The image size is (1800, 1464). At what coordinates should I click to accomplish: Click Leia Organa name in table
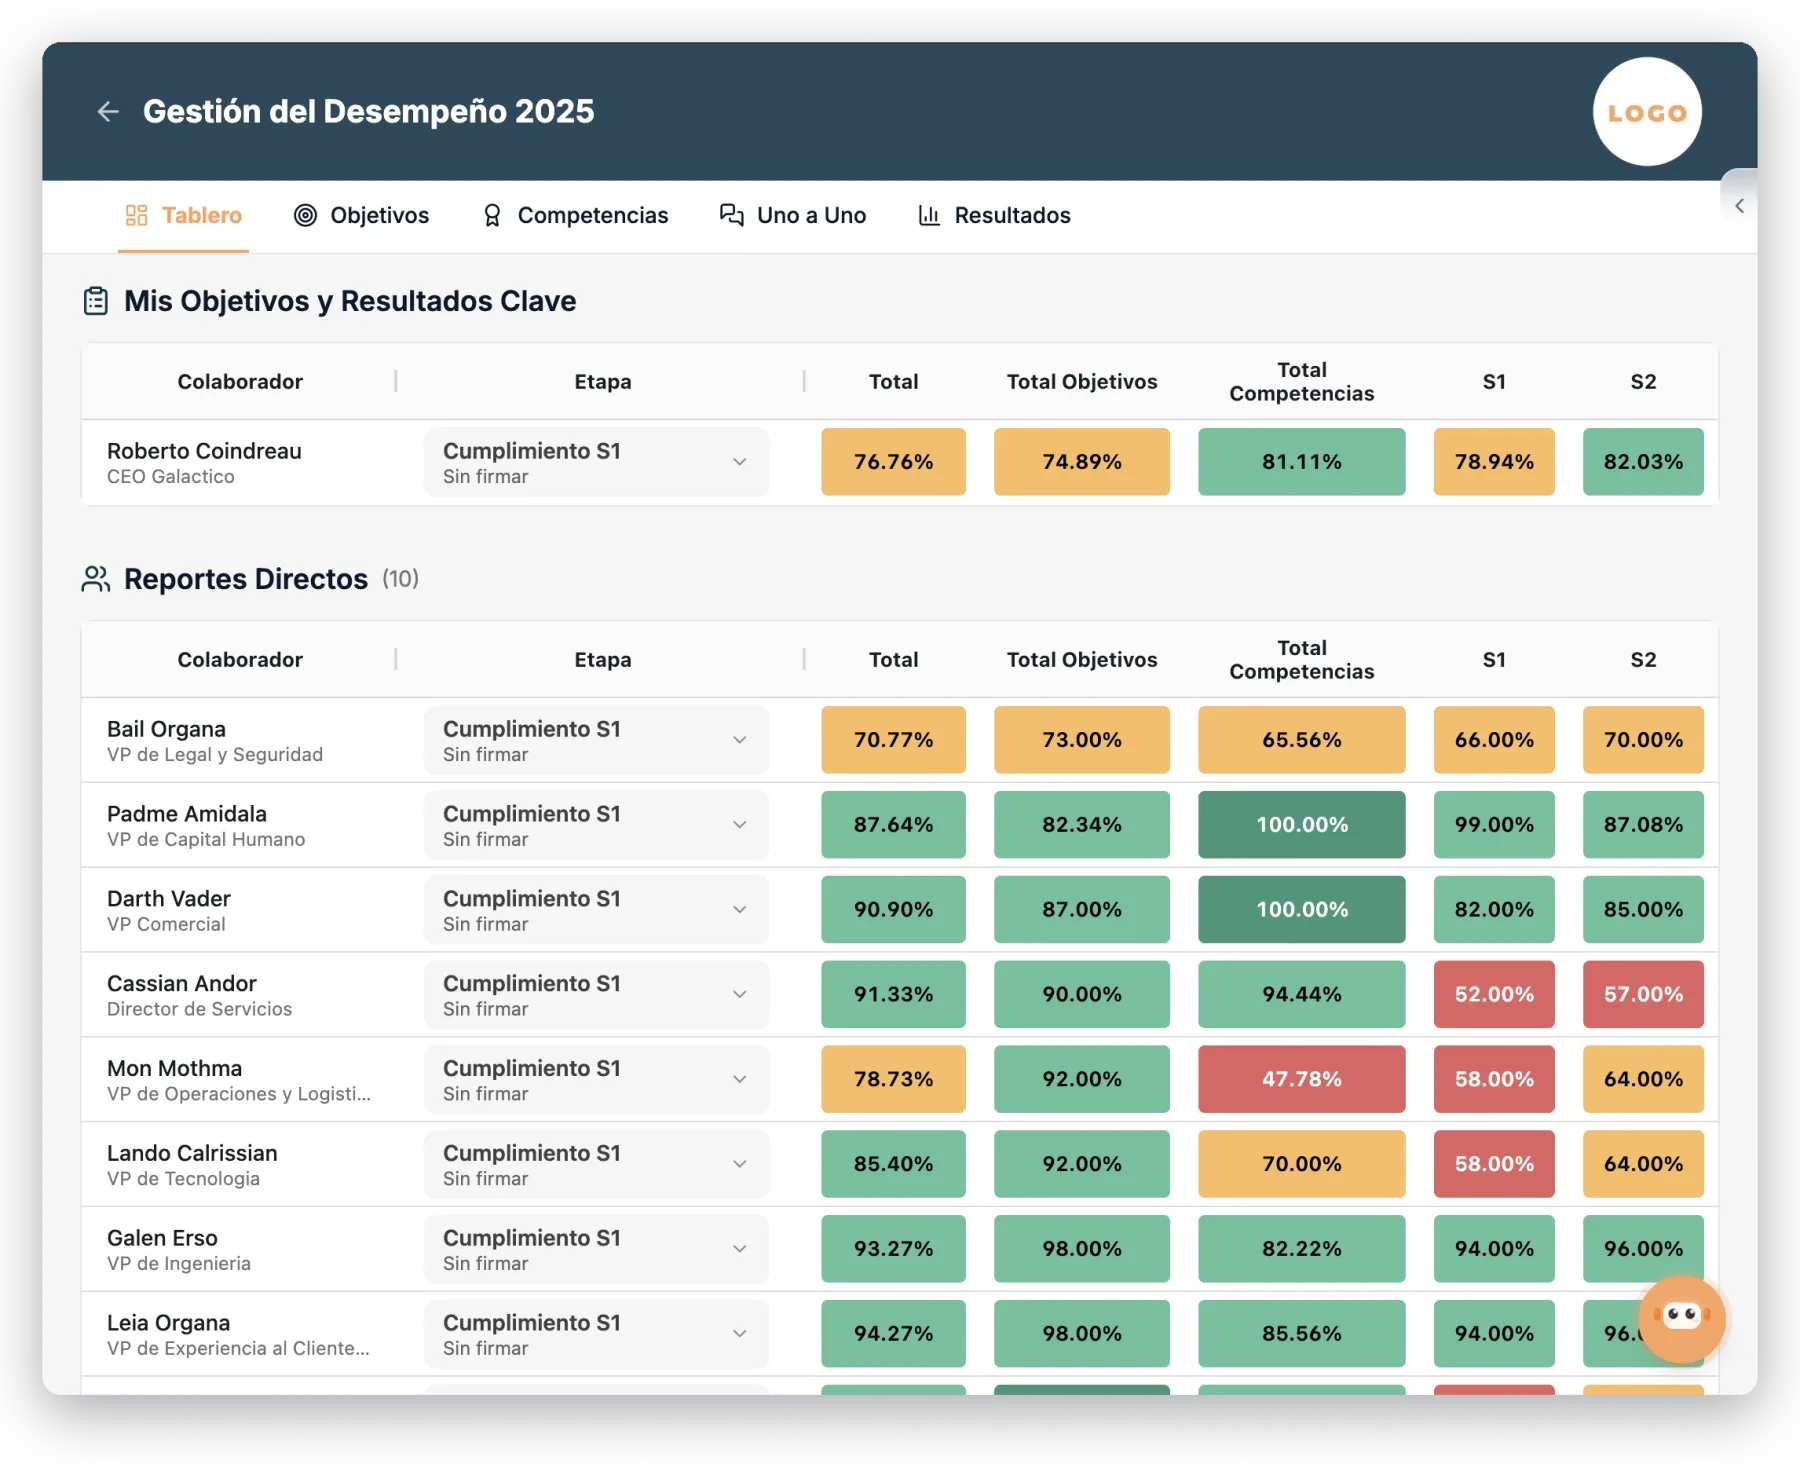[x=168, y=1323]
